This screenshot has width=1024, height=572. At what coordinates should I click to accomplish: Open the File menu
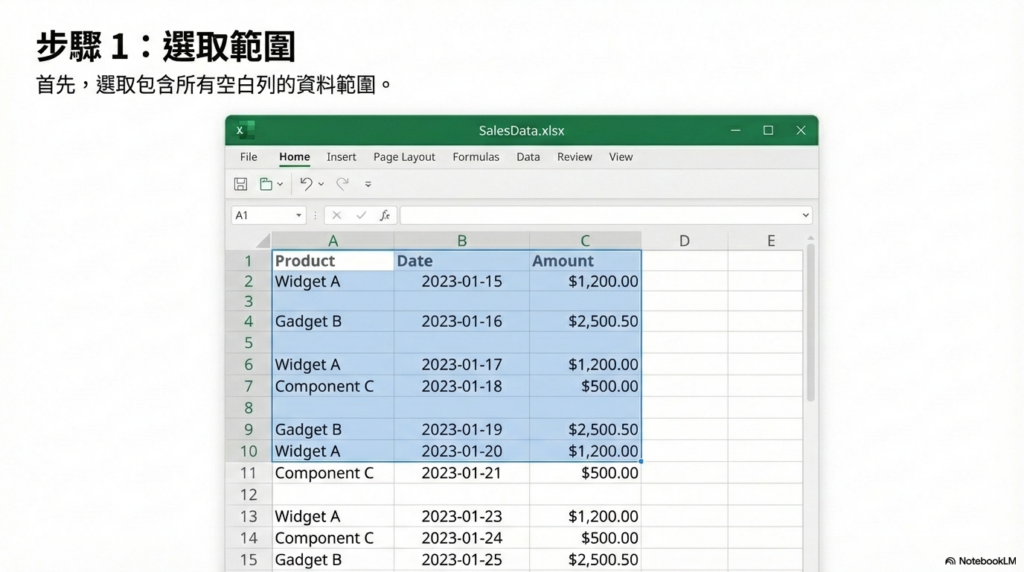point(249,157)
